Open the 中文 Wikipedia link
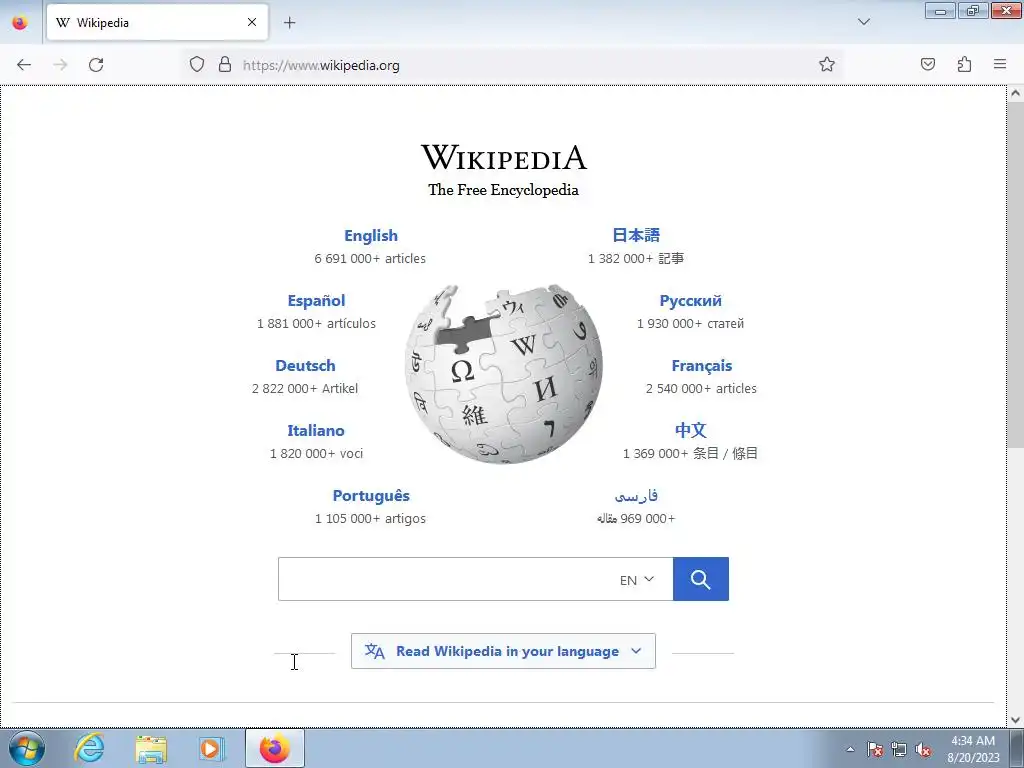 [690, 430]
